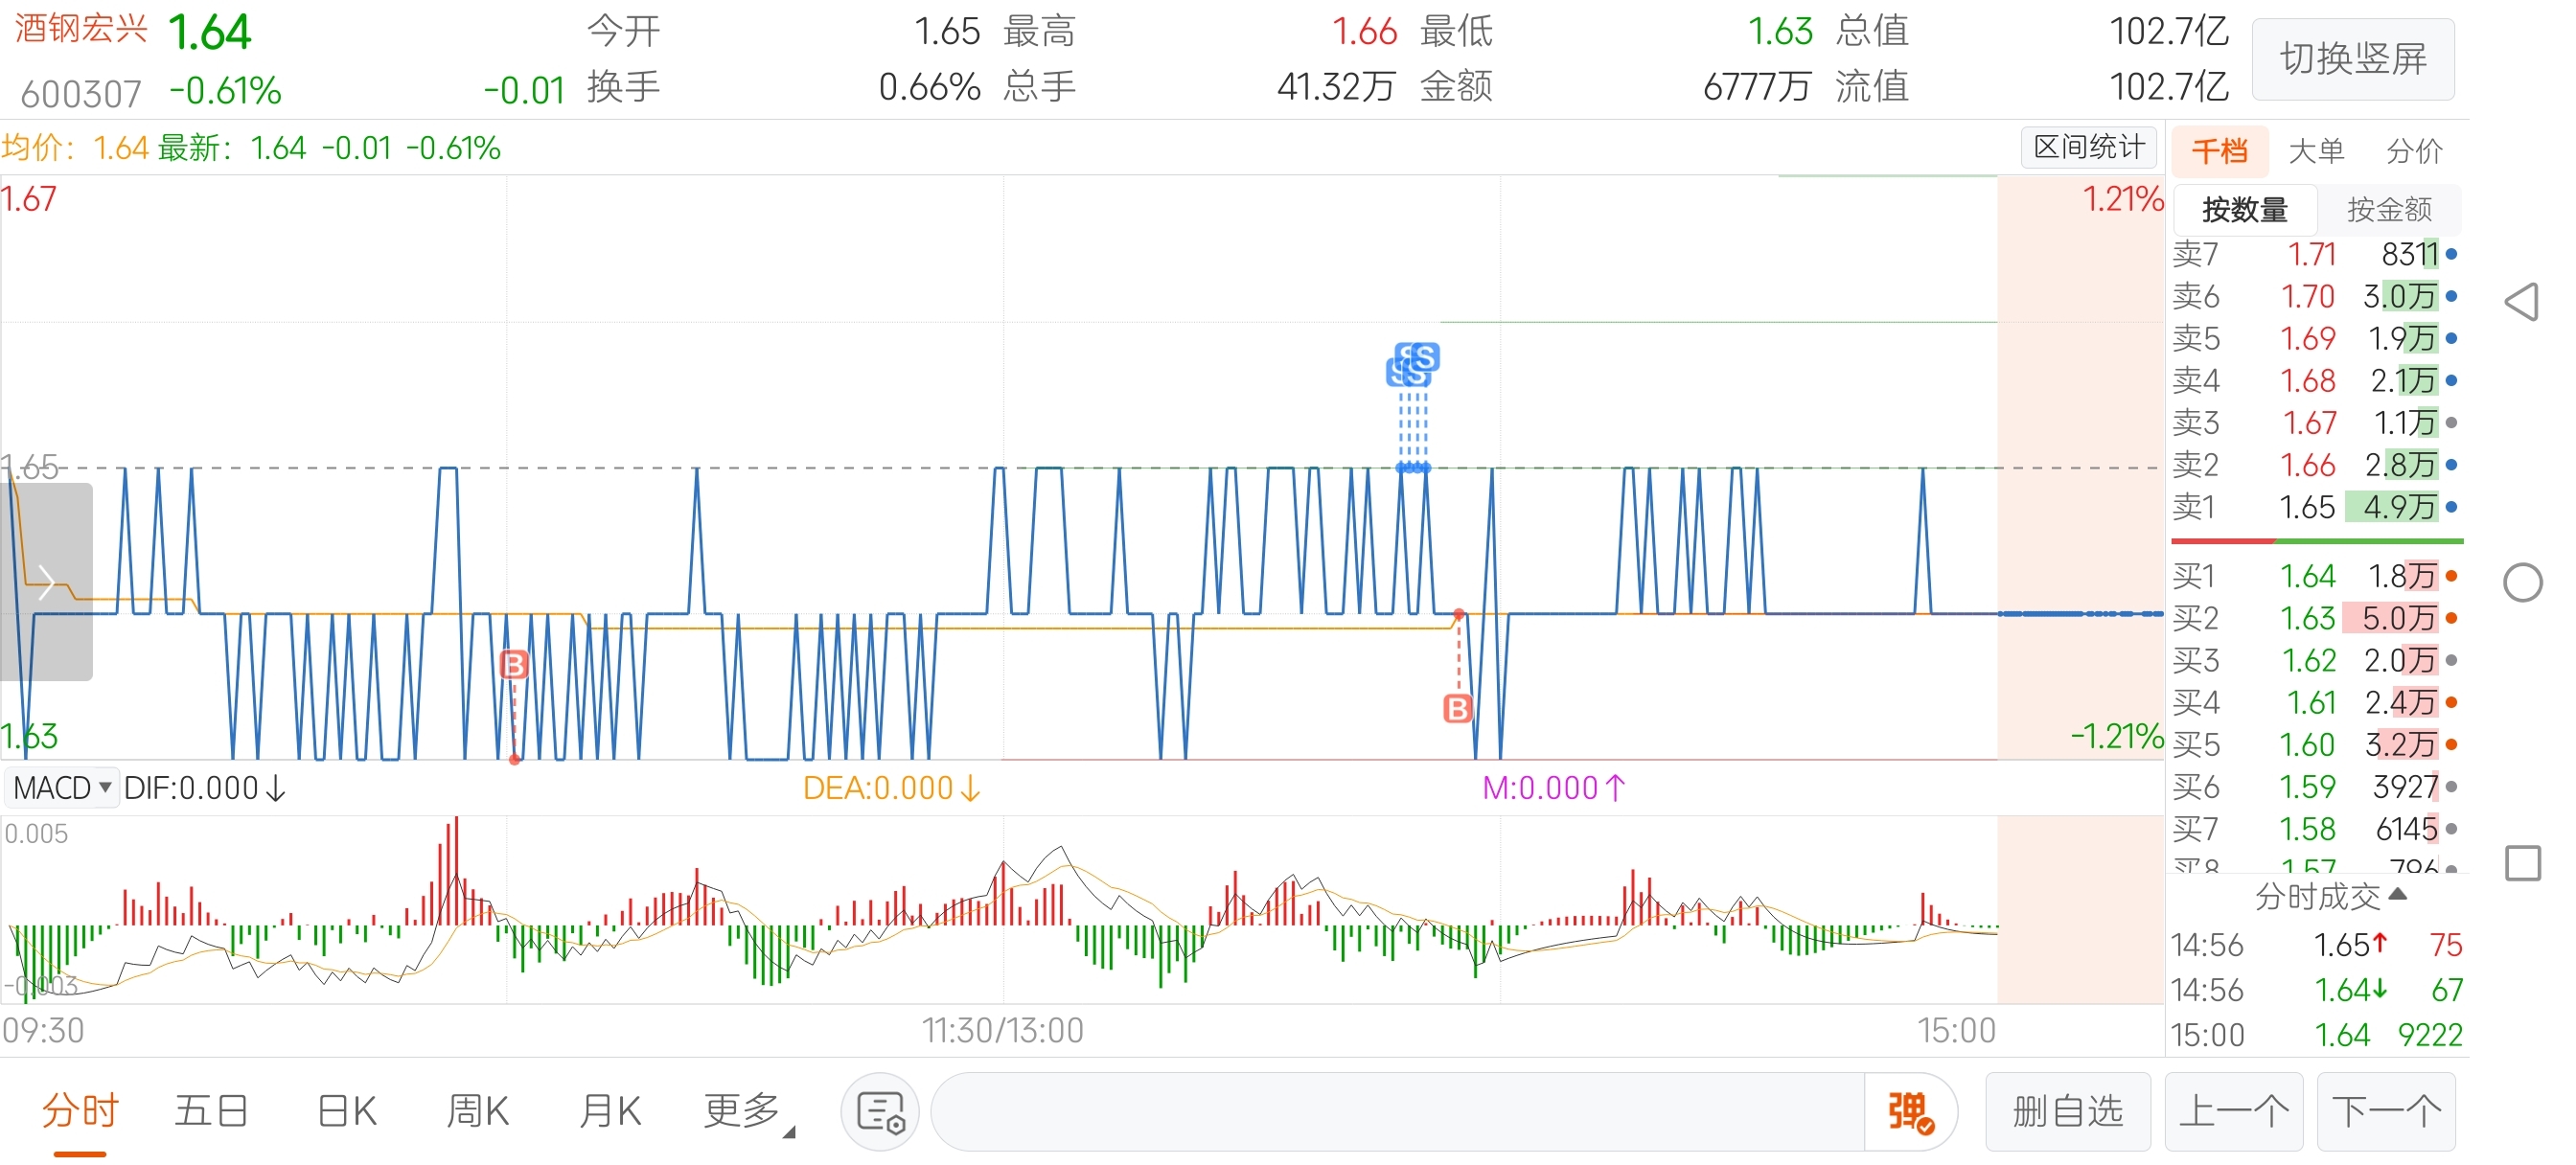Tap the Android back triangle icon

[x=2522, y=302]
